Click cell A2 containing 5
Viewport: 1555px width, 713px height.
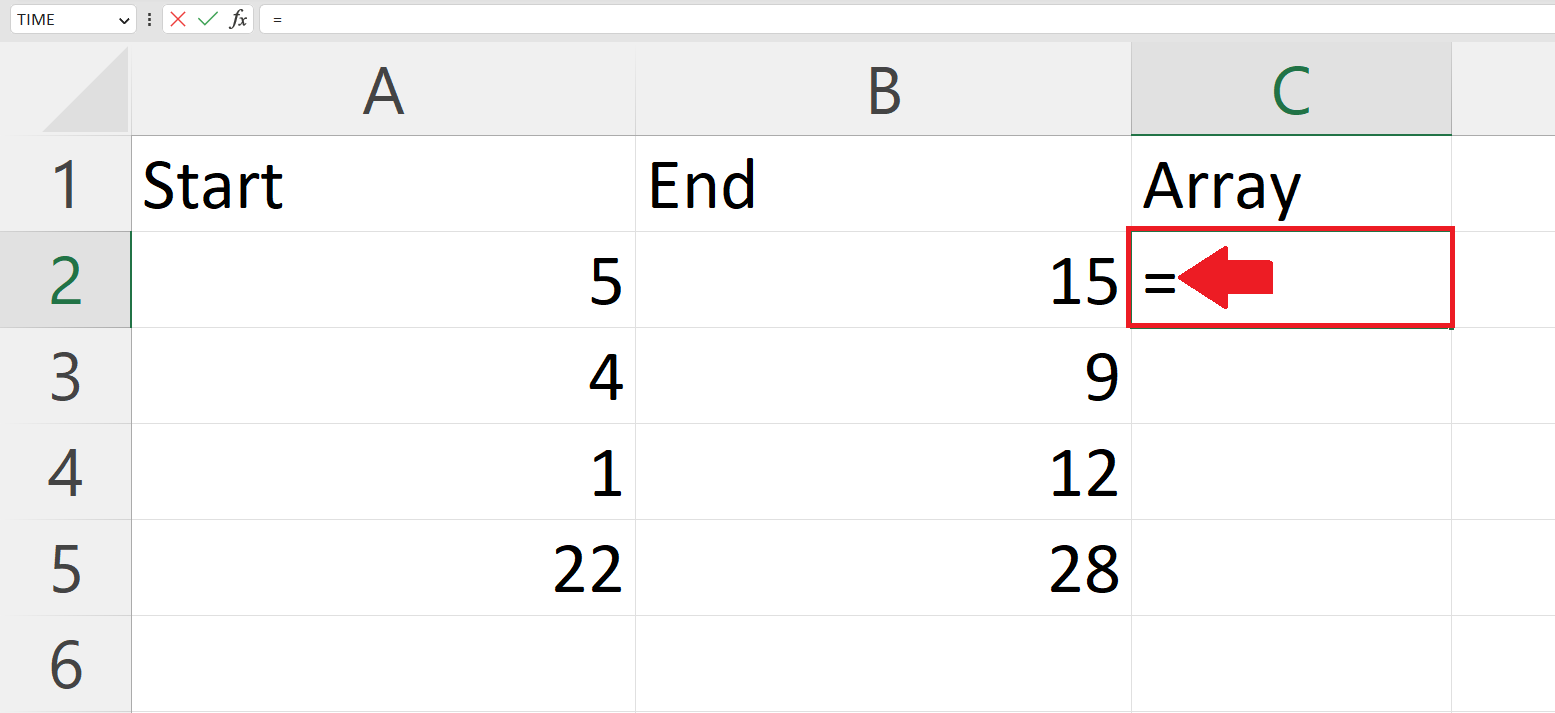(x=383, y=280)
